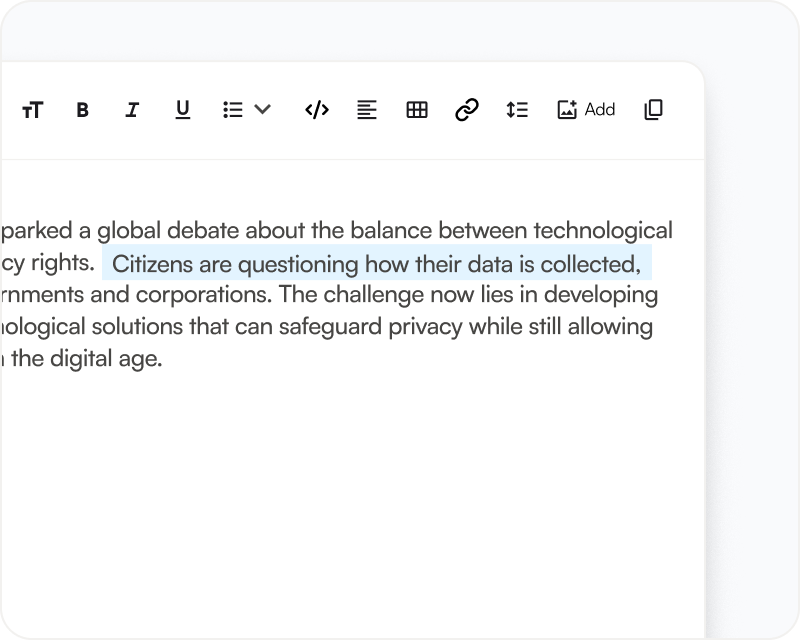Copy the document with the duplicate icon
Screen dimensions: 800x640
[653, 110]
